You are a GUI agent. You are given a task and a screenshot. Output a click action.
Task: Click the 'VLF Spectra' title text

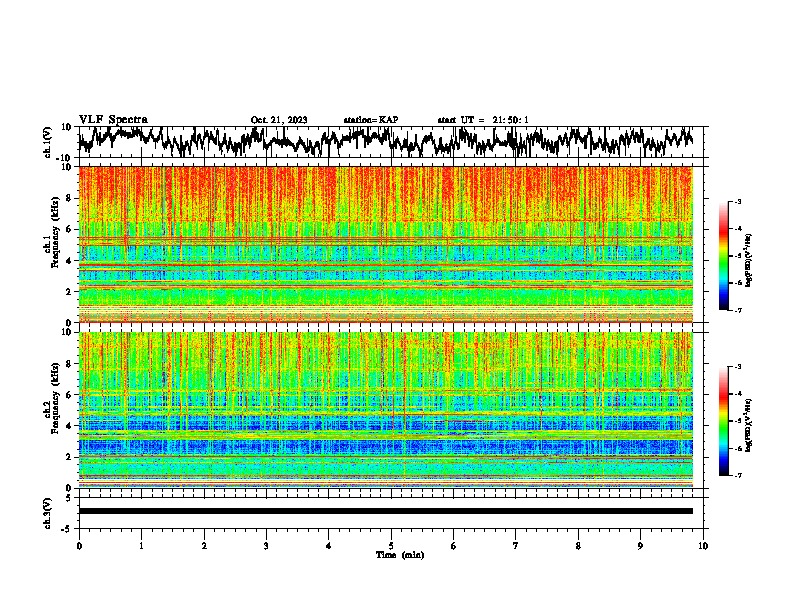pyautogui.click(x=113, y=120)
